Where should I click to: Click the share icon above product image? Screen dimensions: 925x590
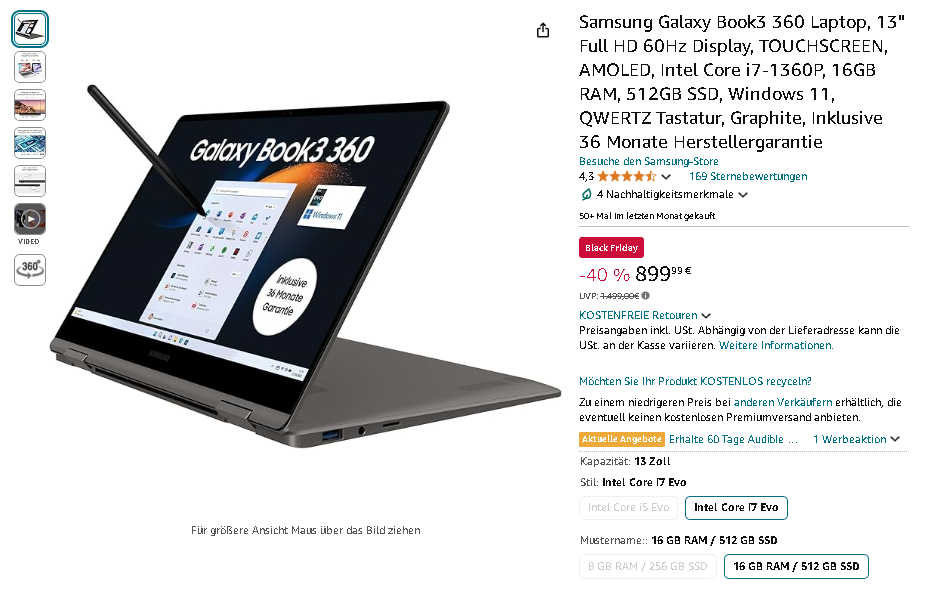(x=543, y=30)
